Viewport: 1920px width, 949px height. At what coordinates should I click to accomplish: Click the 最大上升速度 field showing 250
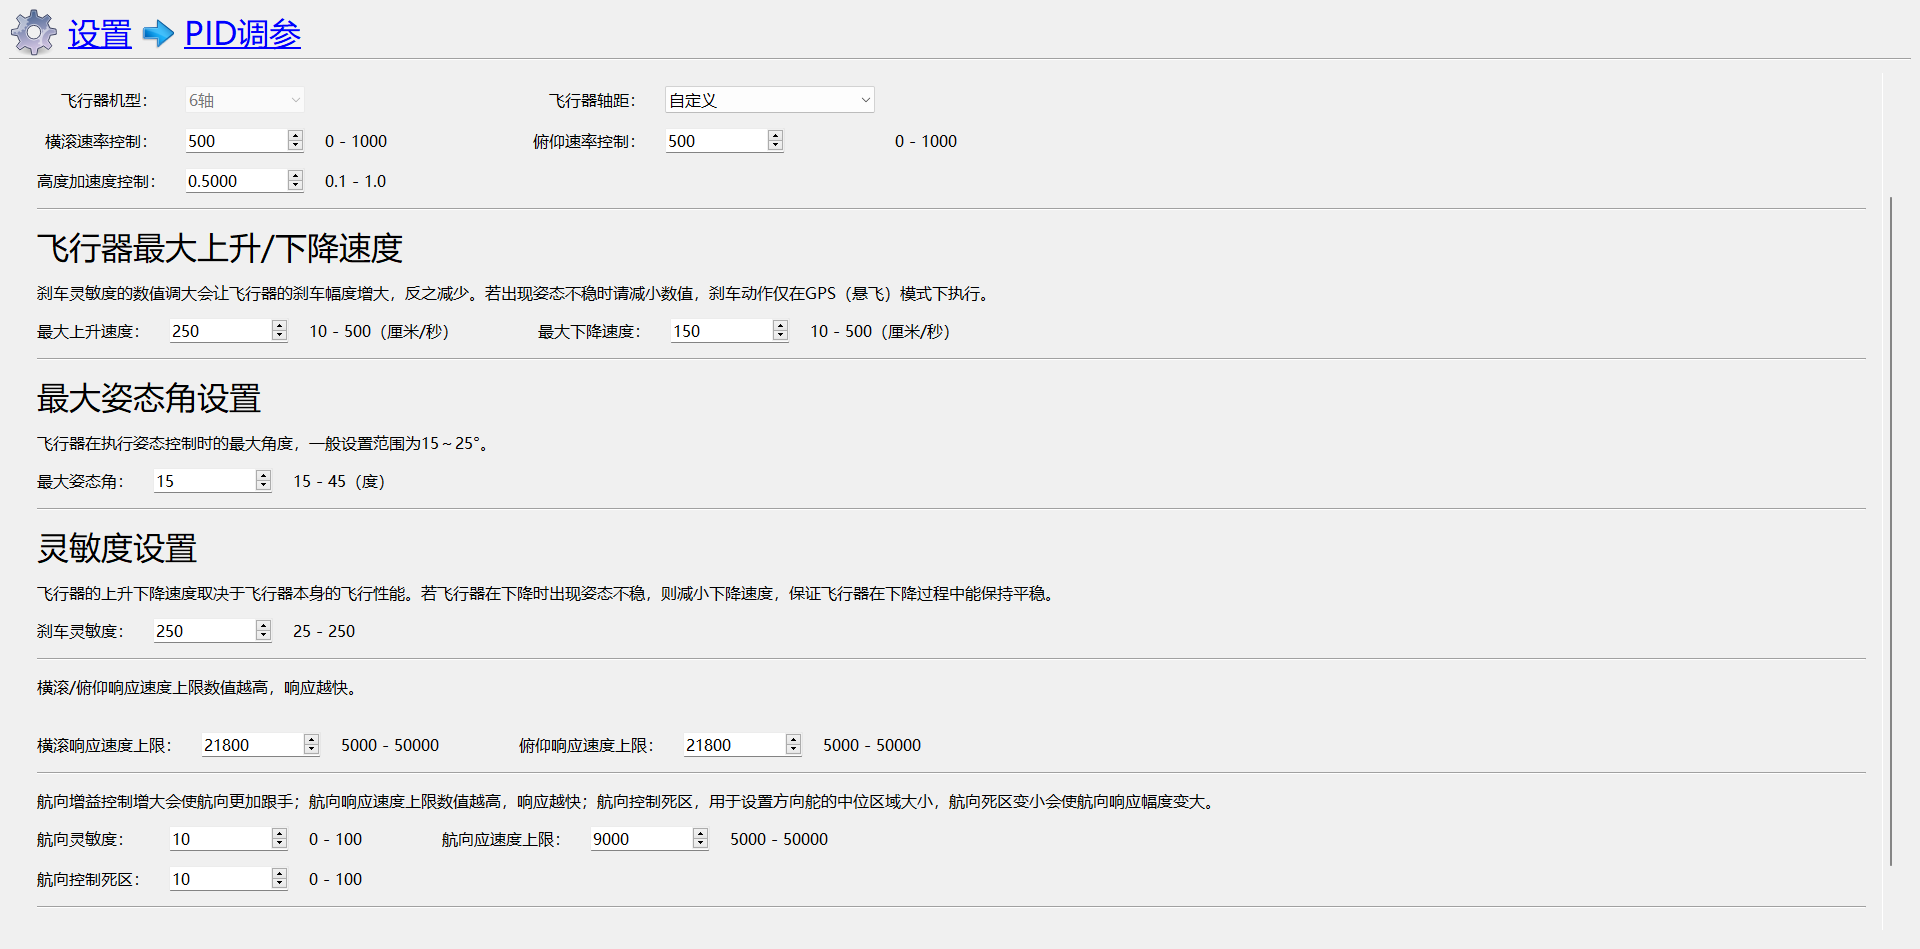[221, 331]
